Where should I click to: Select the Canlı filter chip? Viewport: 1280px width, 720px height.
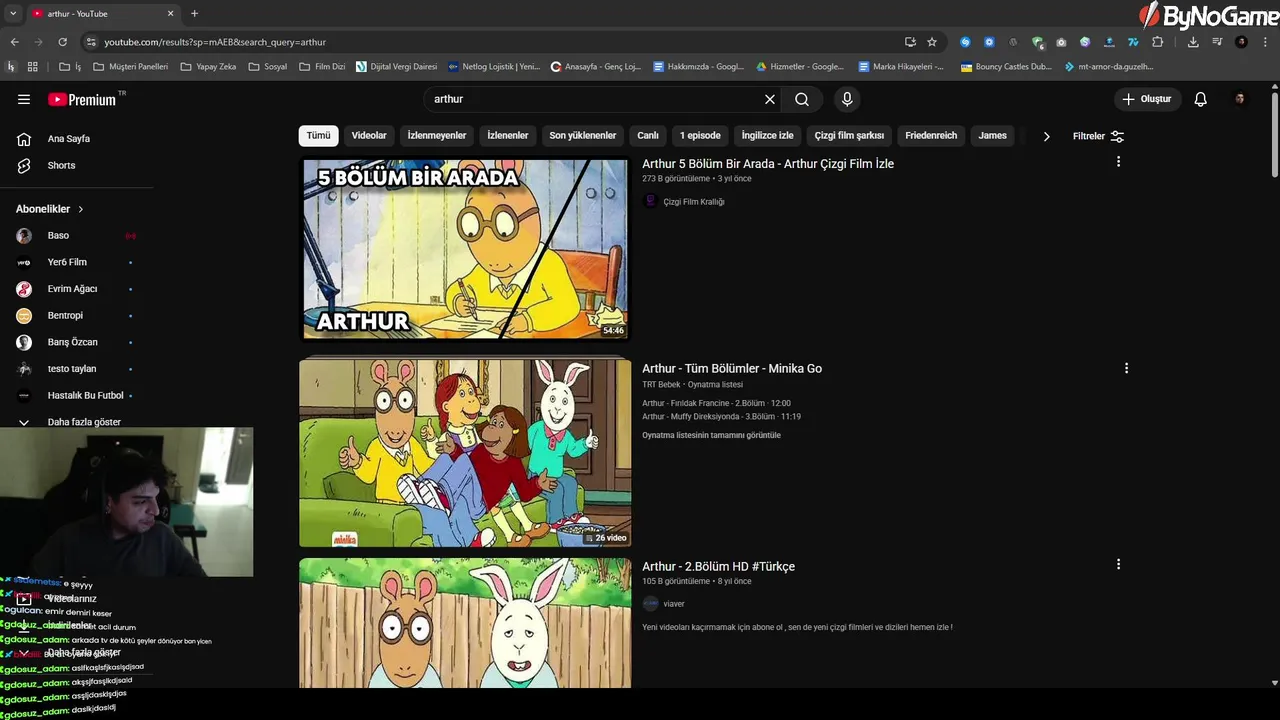point(648,136)
